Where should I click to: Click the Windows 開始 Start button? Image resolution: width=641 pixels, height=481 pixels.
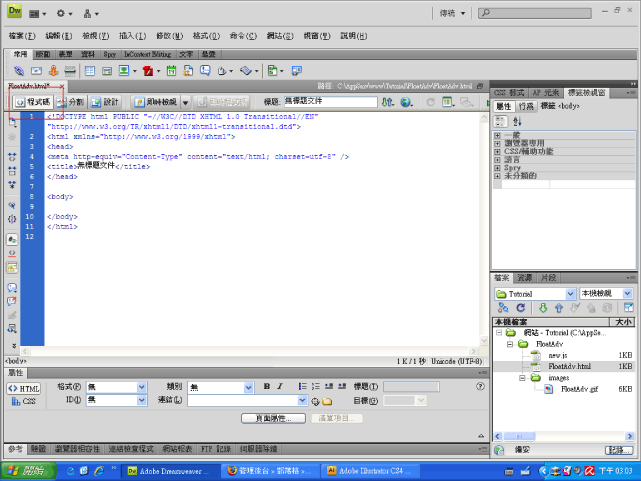point(29,471)
